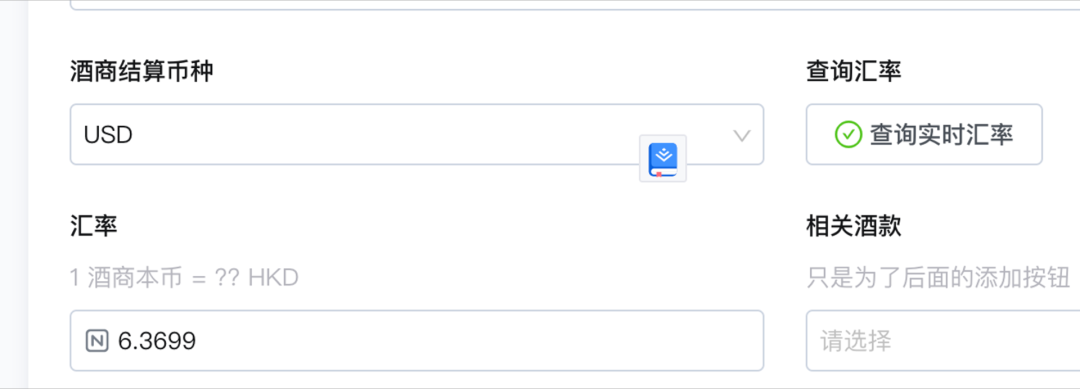Click the blue book extension icon

point(663,159)
